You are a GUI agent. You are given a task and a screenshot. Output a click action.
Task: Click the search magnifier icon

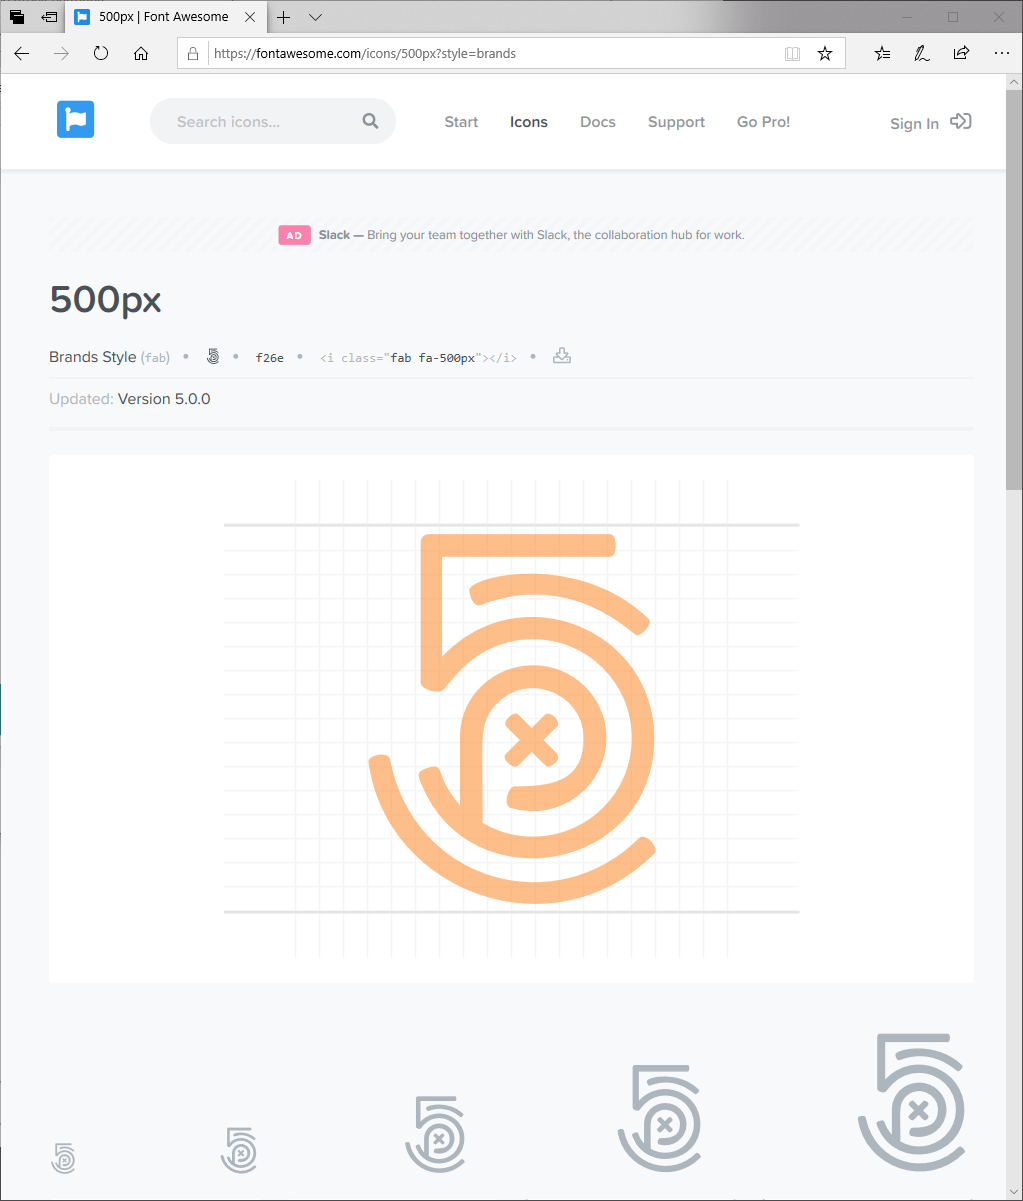(x=370, y=121)
